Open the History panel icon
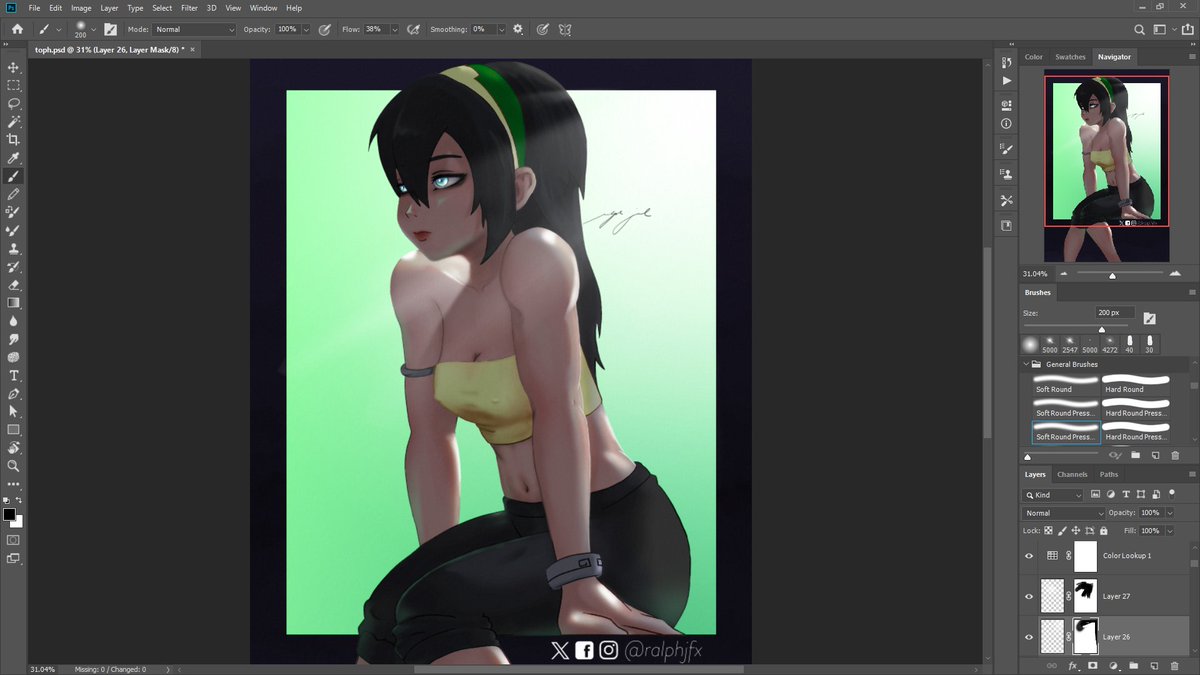This screenshot has height=675, width=1200. click(1006, 61)
